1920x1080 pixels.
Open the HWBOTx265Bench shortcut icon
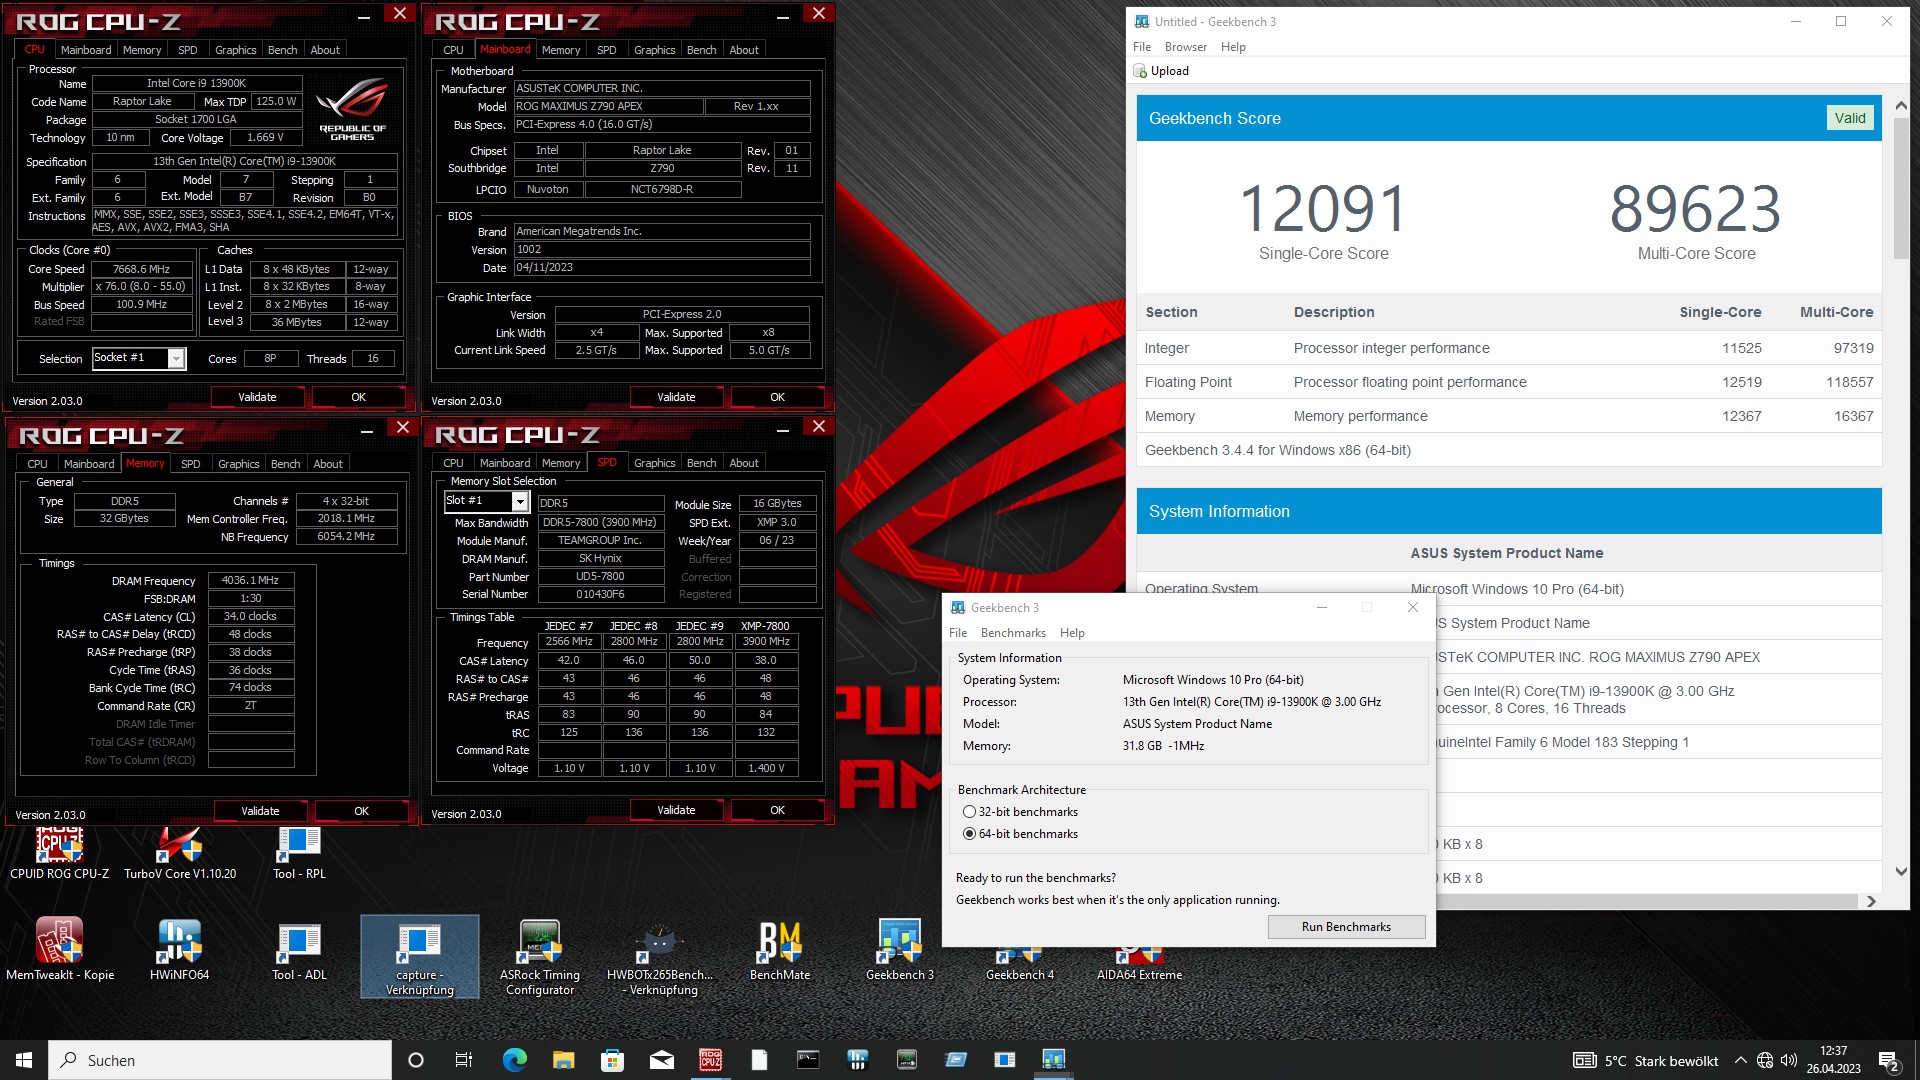pos(660,957)
